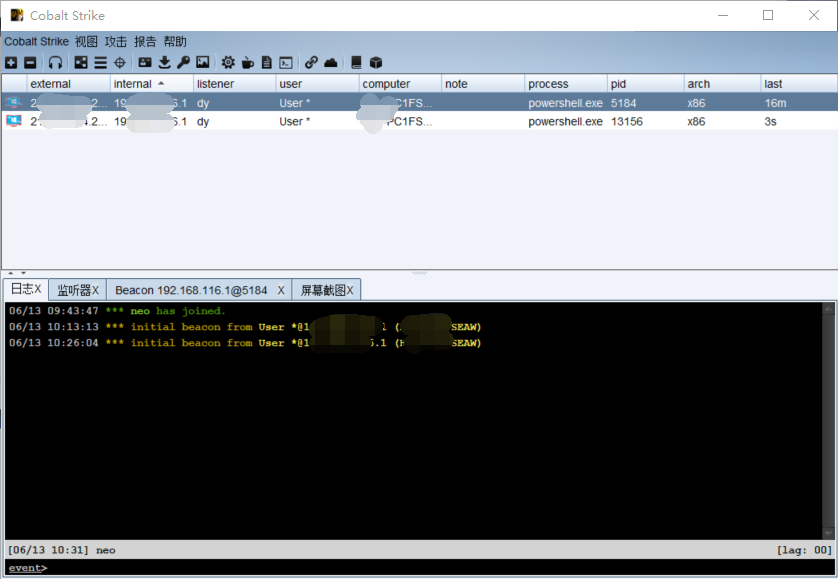Close the 监听器 tab with its X

click(x=95, y=290)
